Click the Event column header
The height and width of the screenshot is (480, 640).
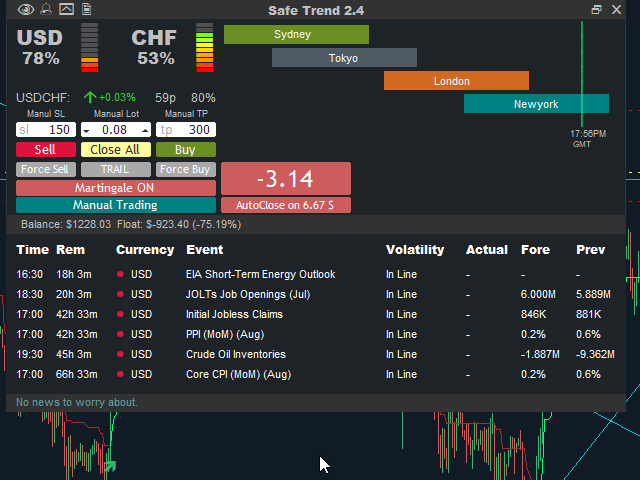tap(204, 249)
